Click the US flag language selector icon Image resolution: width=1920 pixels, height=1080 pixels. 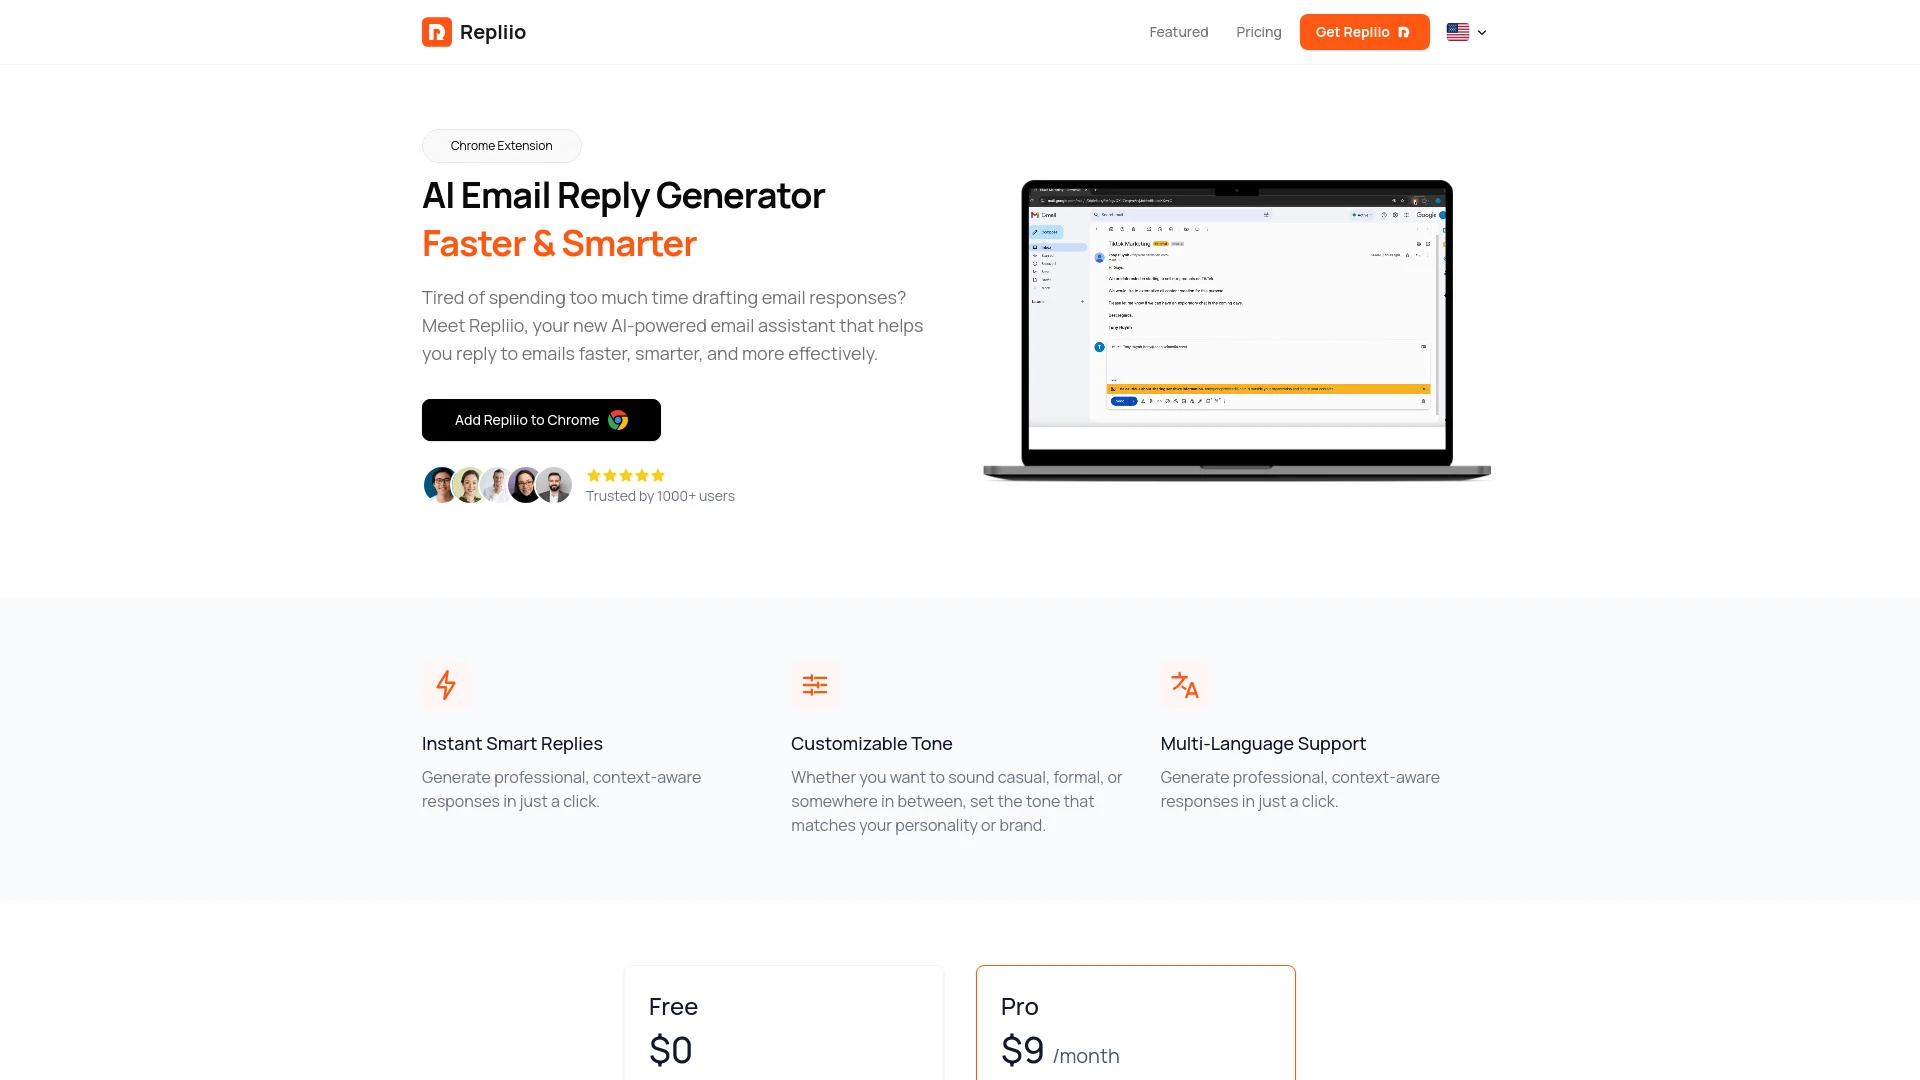[1458, 32]
